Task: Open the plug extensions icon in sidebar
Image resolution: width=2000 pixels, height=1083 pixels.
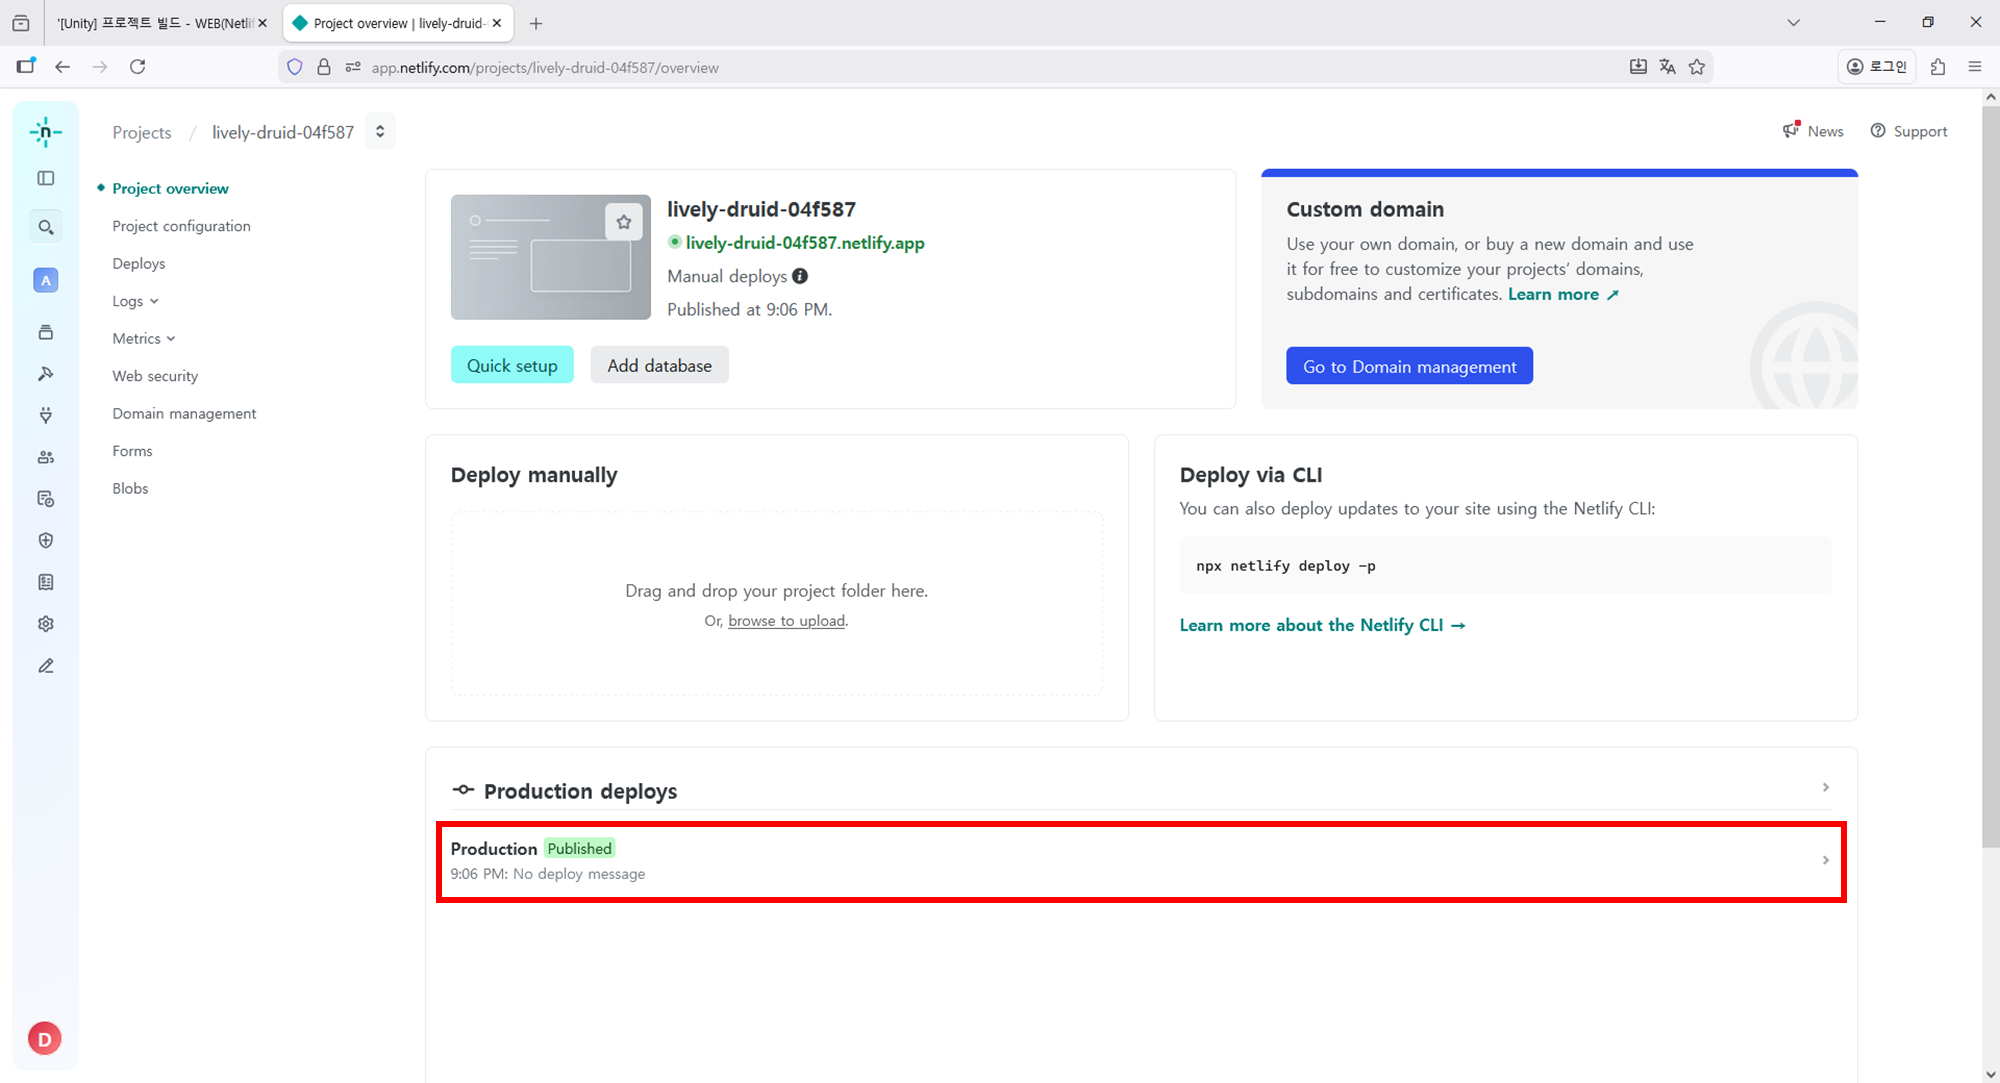Action: pyautogui.click(x=46, y=415)
